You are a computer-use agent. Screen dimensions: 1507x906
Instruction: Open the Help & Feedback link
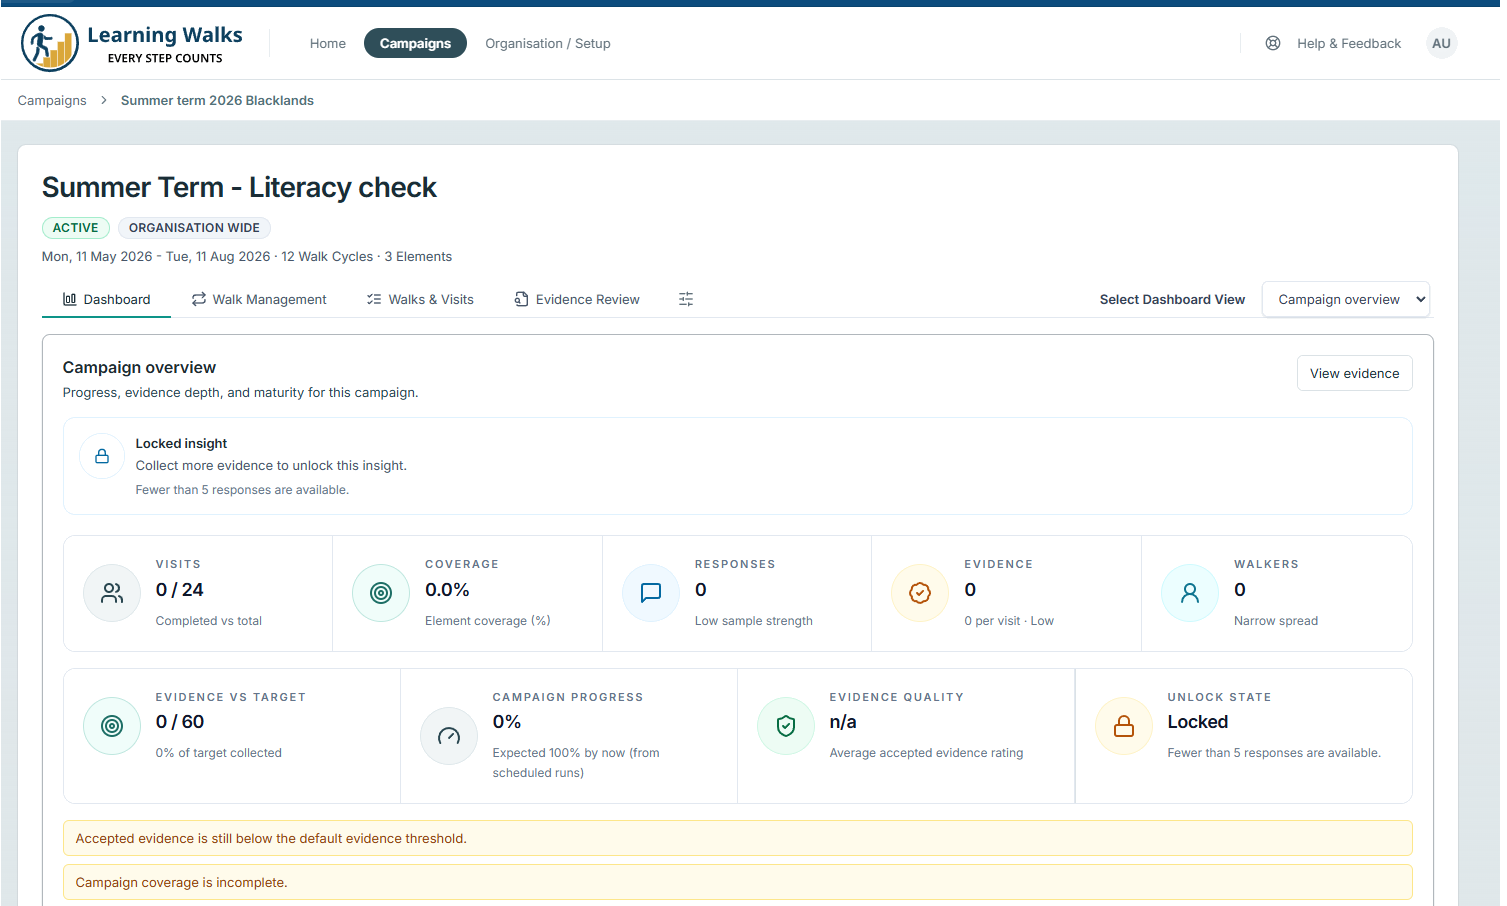click(x=1349, y=43)
